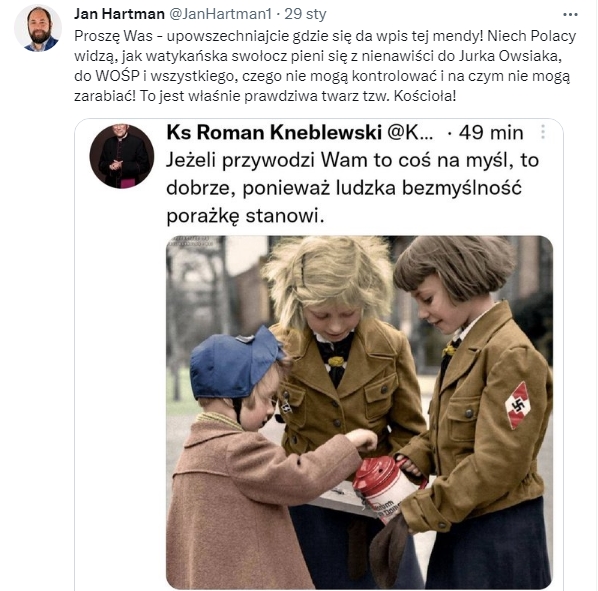The width and height of the screenshot is (598, 591).
Task: Expand the embedded colorized photo
Action: click(x=359, y=413)
